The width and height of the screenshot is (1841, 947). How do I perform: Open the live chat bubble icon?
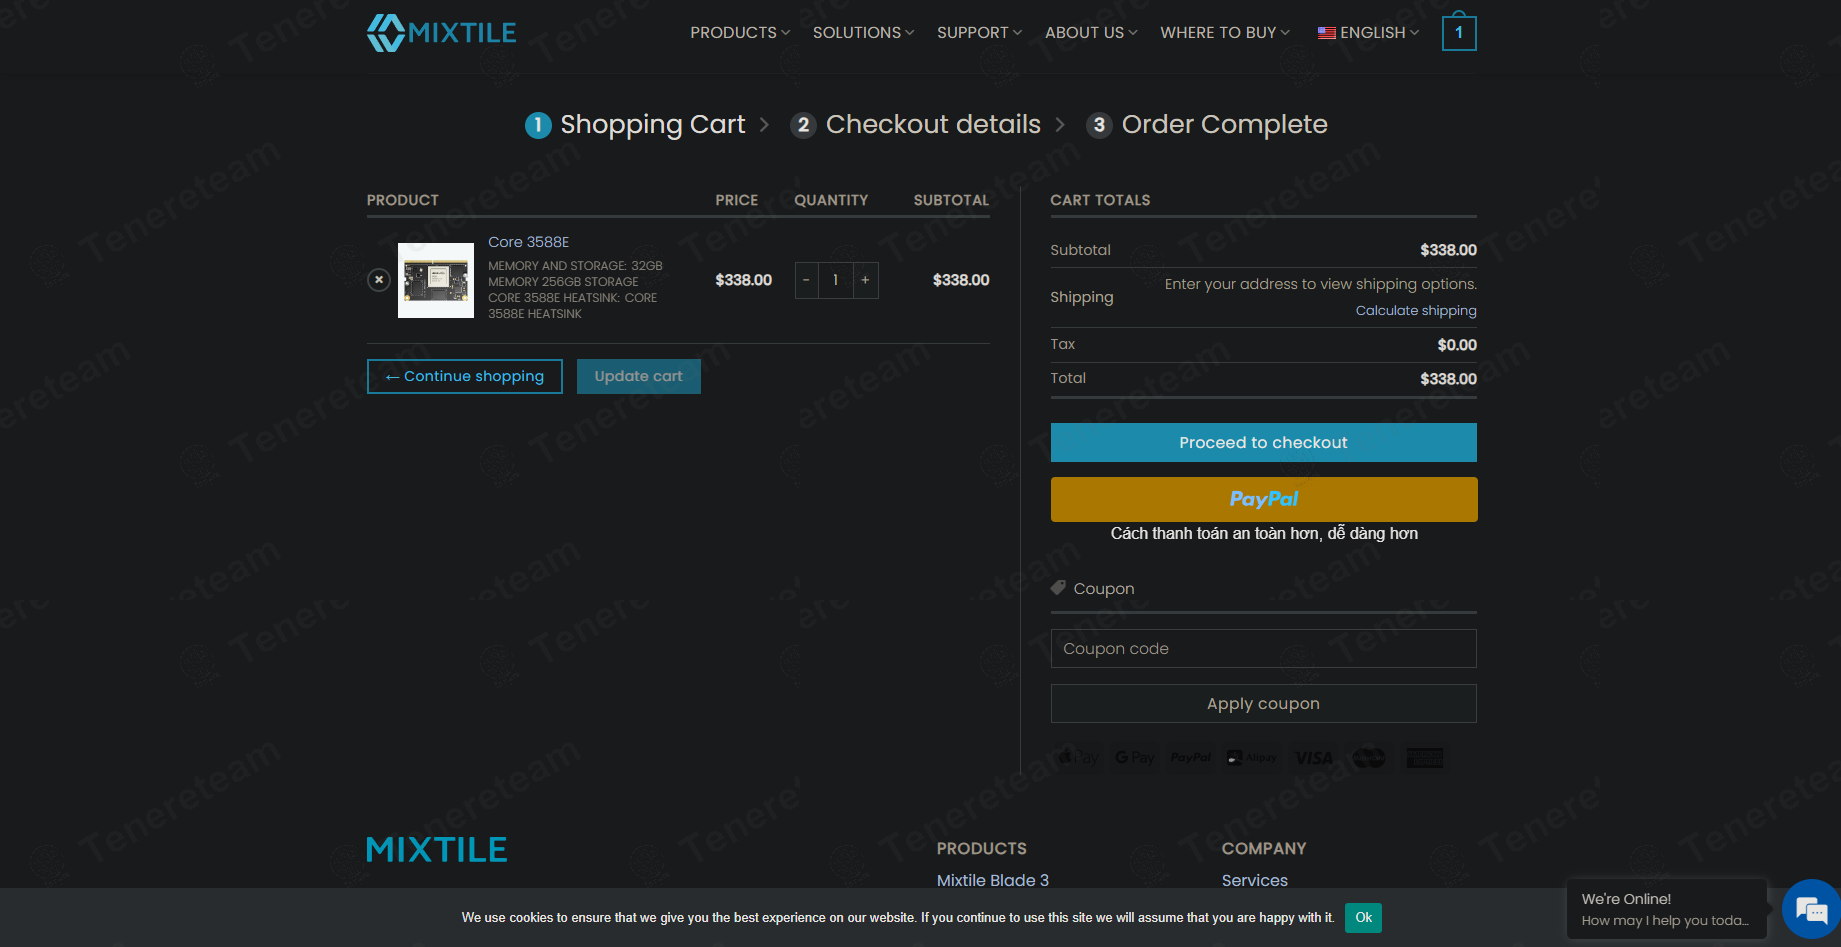coord(1810,909)
